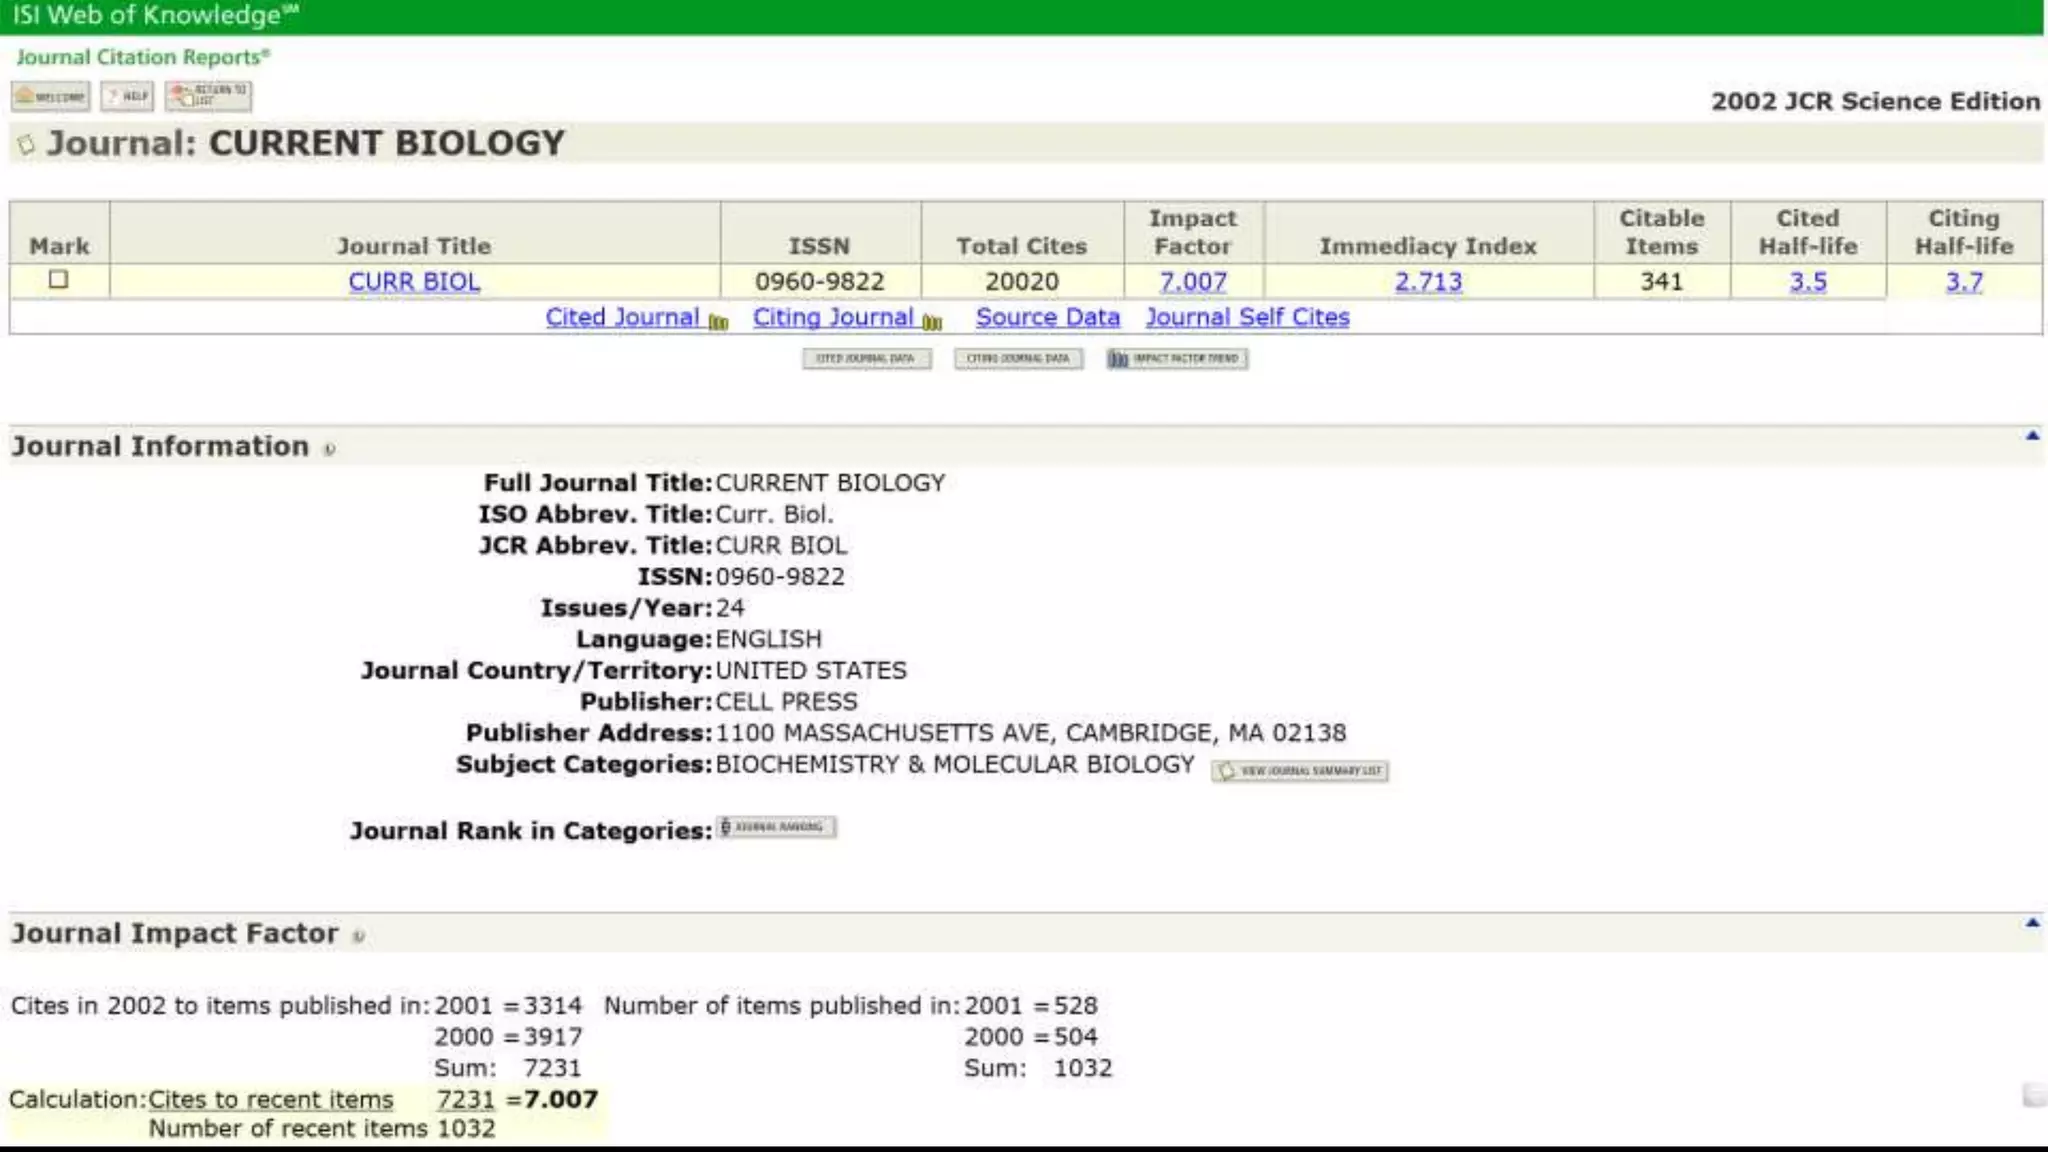Open the Impact Factor Trend button

pos(1177,358)
